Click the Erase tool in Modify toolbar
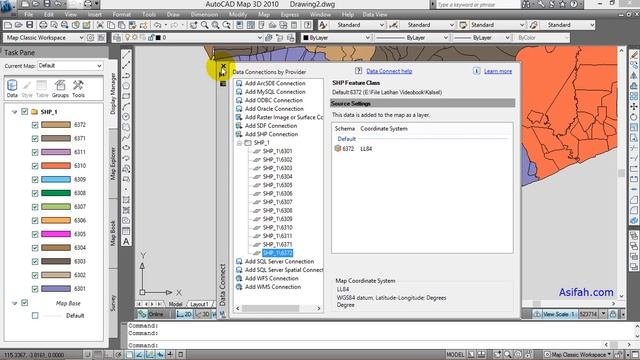Viewport: 640px width, 360px height. [634, 55]
